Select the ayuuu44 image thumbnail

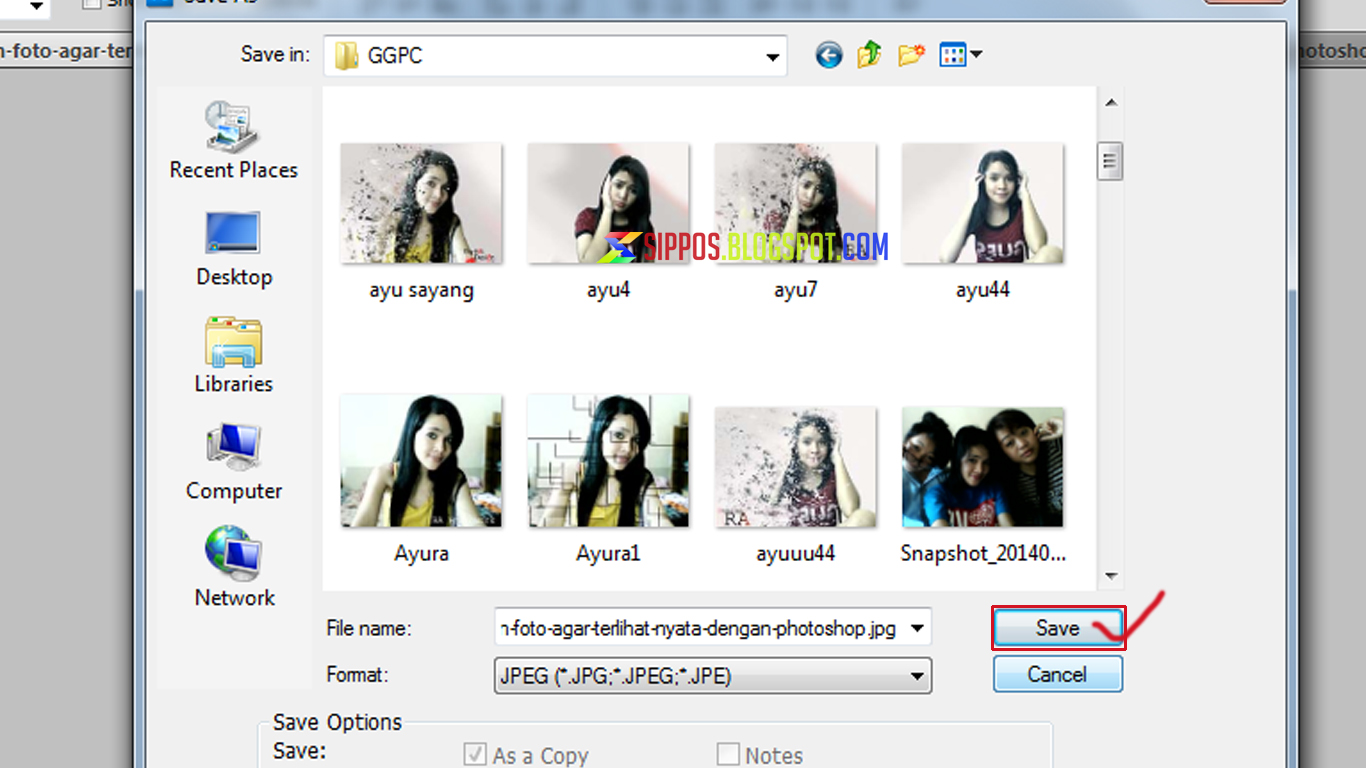[x=795, y=467]
